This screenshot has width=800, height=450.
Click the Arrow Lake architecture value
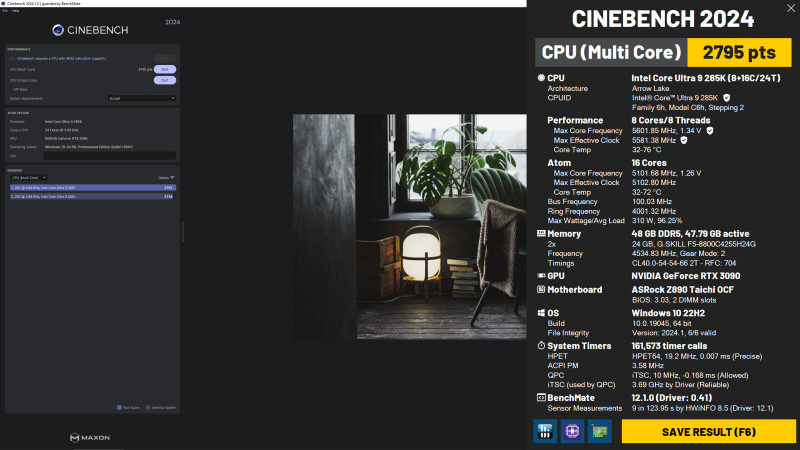pyautogui.click(x=651, y=88)
